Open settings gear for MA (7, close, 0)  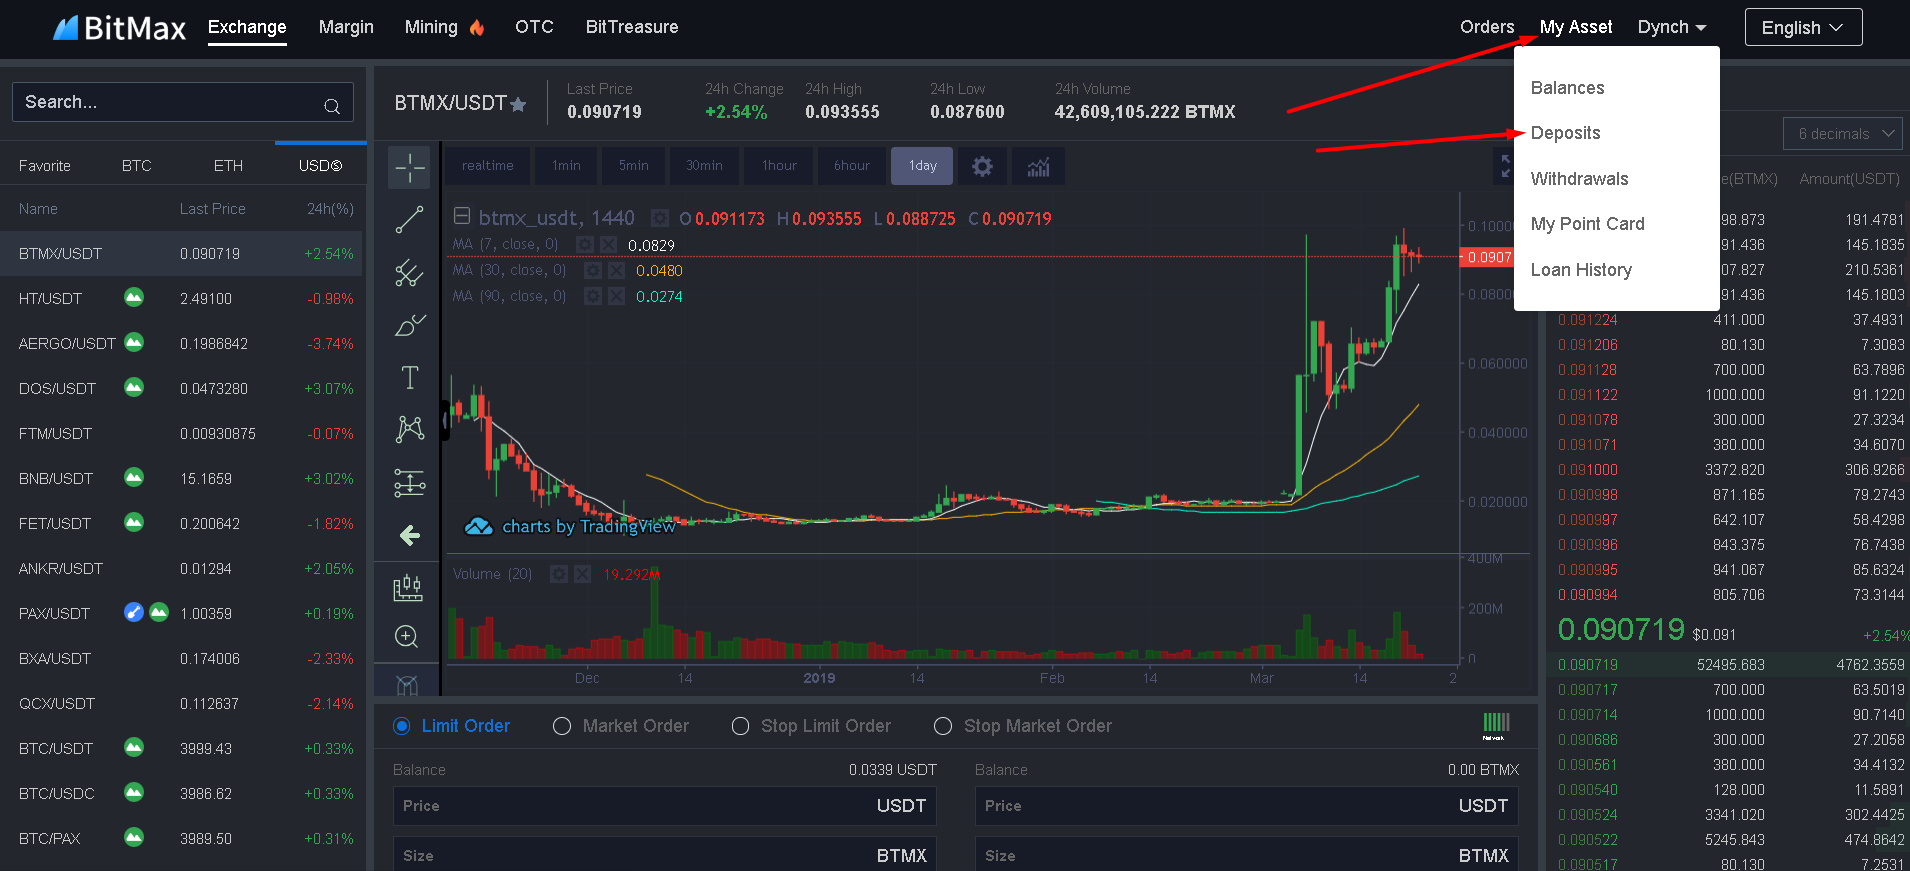pos(585,244)
